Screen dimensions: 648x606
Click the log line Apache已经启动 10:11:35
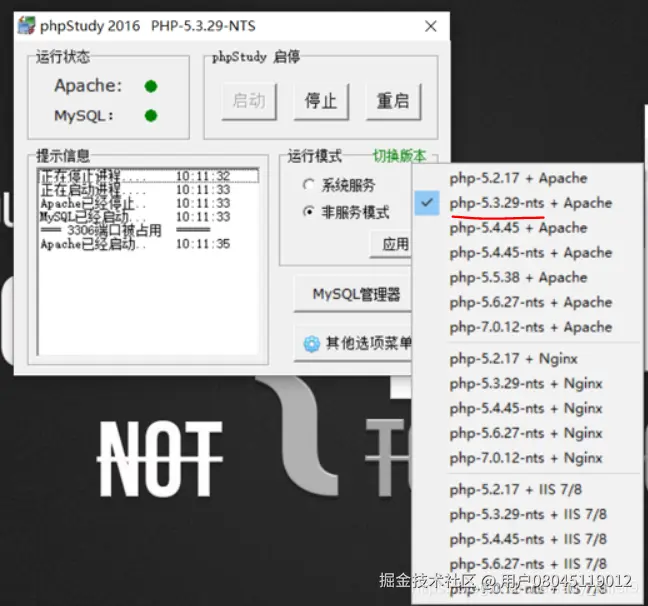coord(148,244)
